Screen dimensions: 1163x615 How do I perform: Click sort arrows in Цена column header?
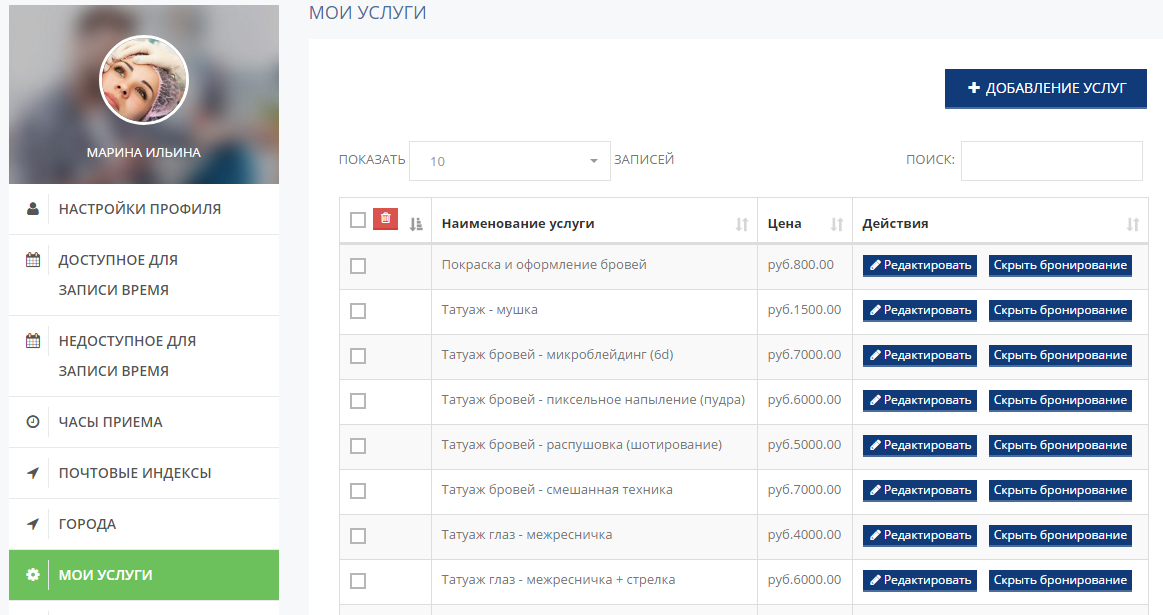tap(837, 224)
